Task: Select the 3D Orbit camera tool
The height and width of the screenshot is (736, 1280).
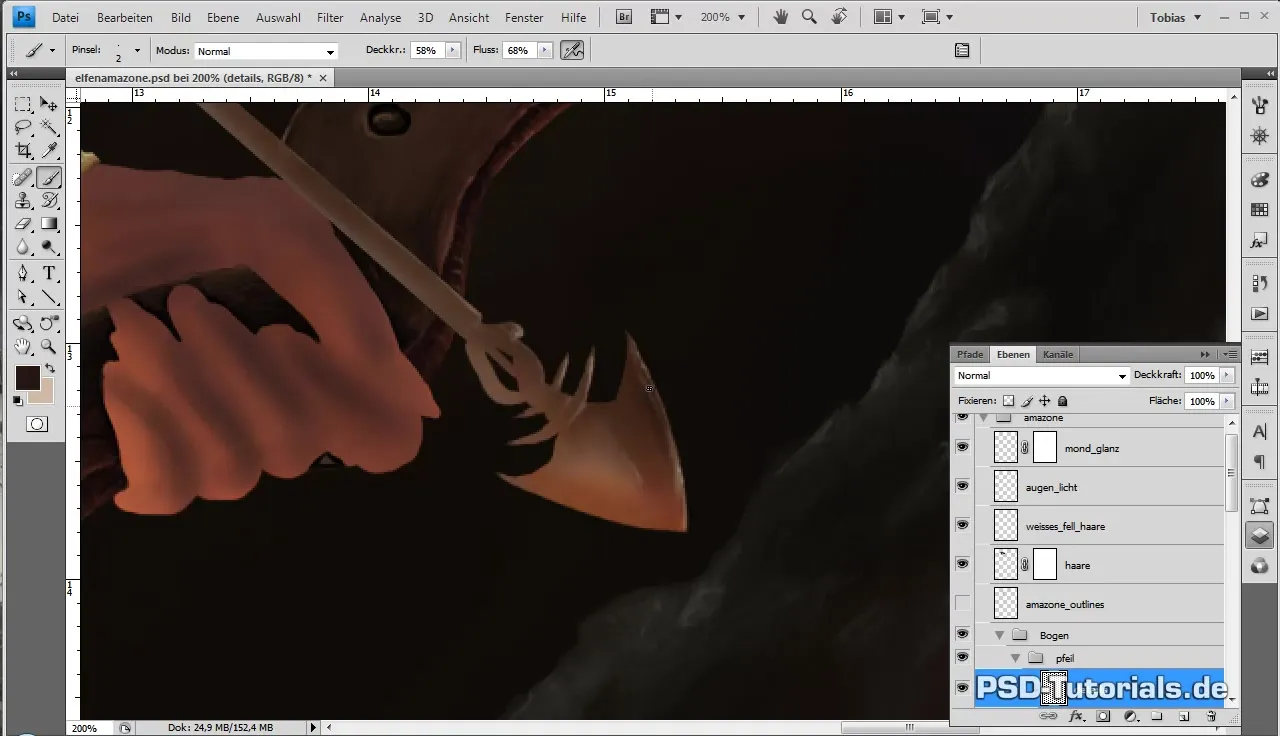Action: 48,324
